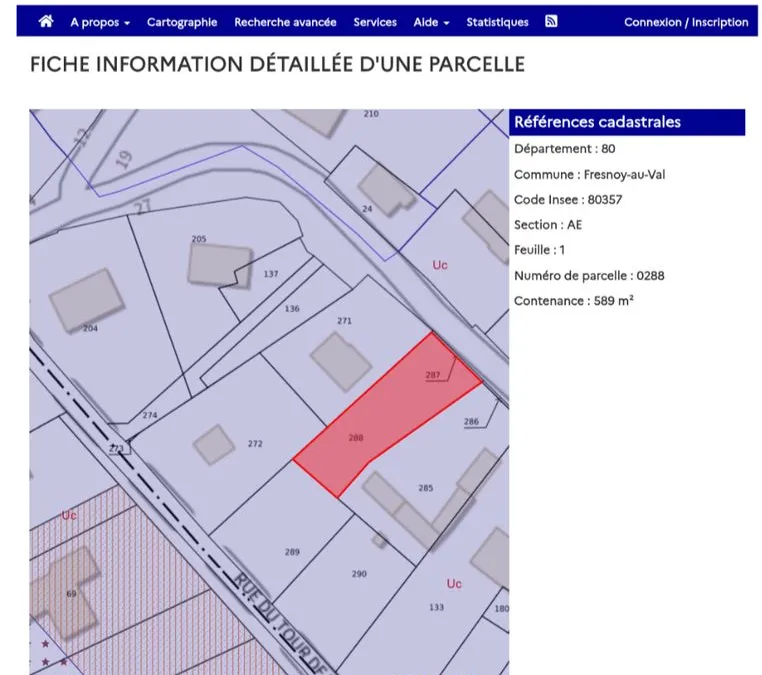Click parcel 210 label on map
The image size is (762, 675).
(x=371, y=114)
